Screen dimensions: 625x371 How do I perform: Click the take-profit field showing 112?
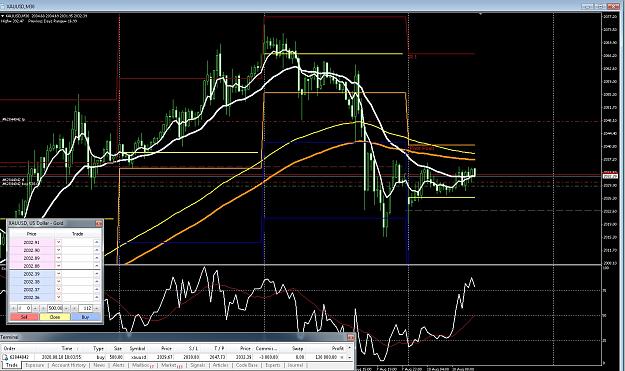[85, 308]
